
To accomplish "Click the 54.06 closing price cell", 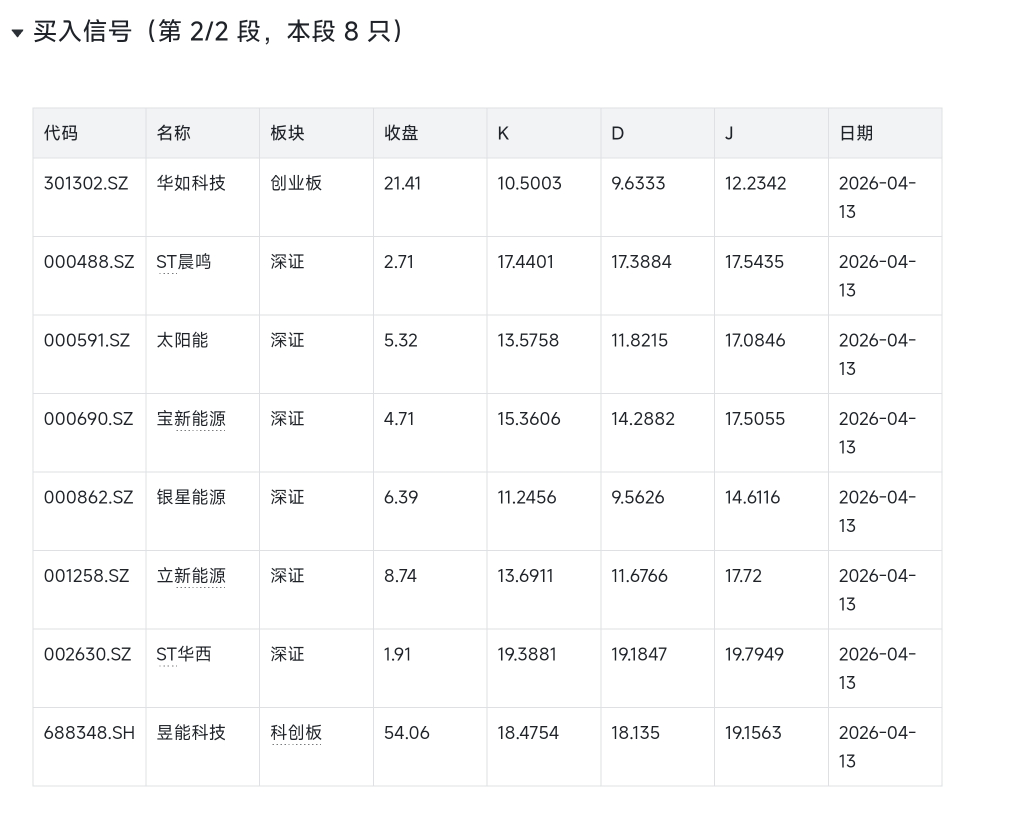I will click(x=407, y=733).
